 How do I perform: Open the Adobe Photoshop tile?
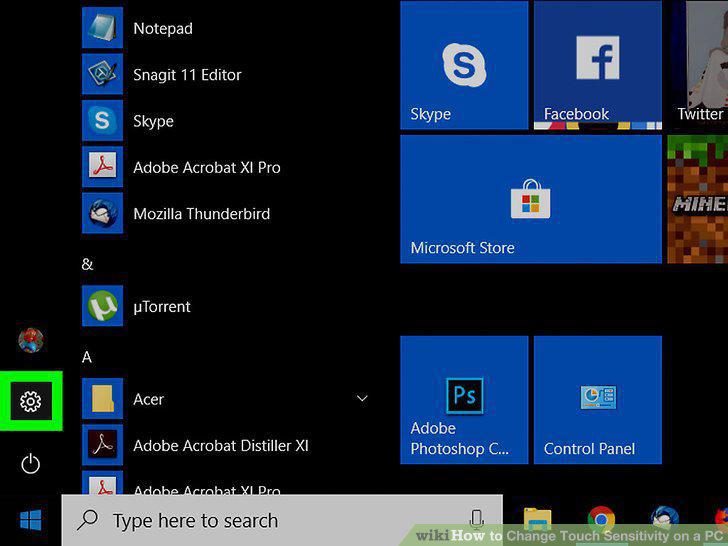464,400
